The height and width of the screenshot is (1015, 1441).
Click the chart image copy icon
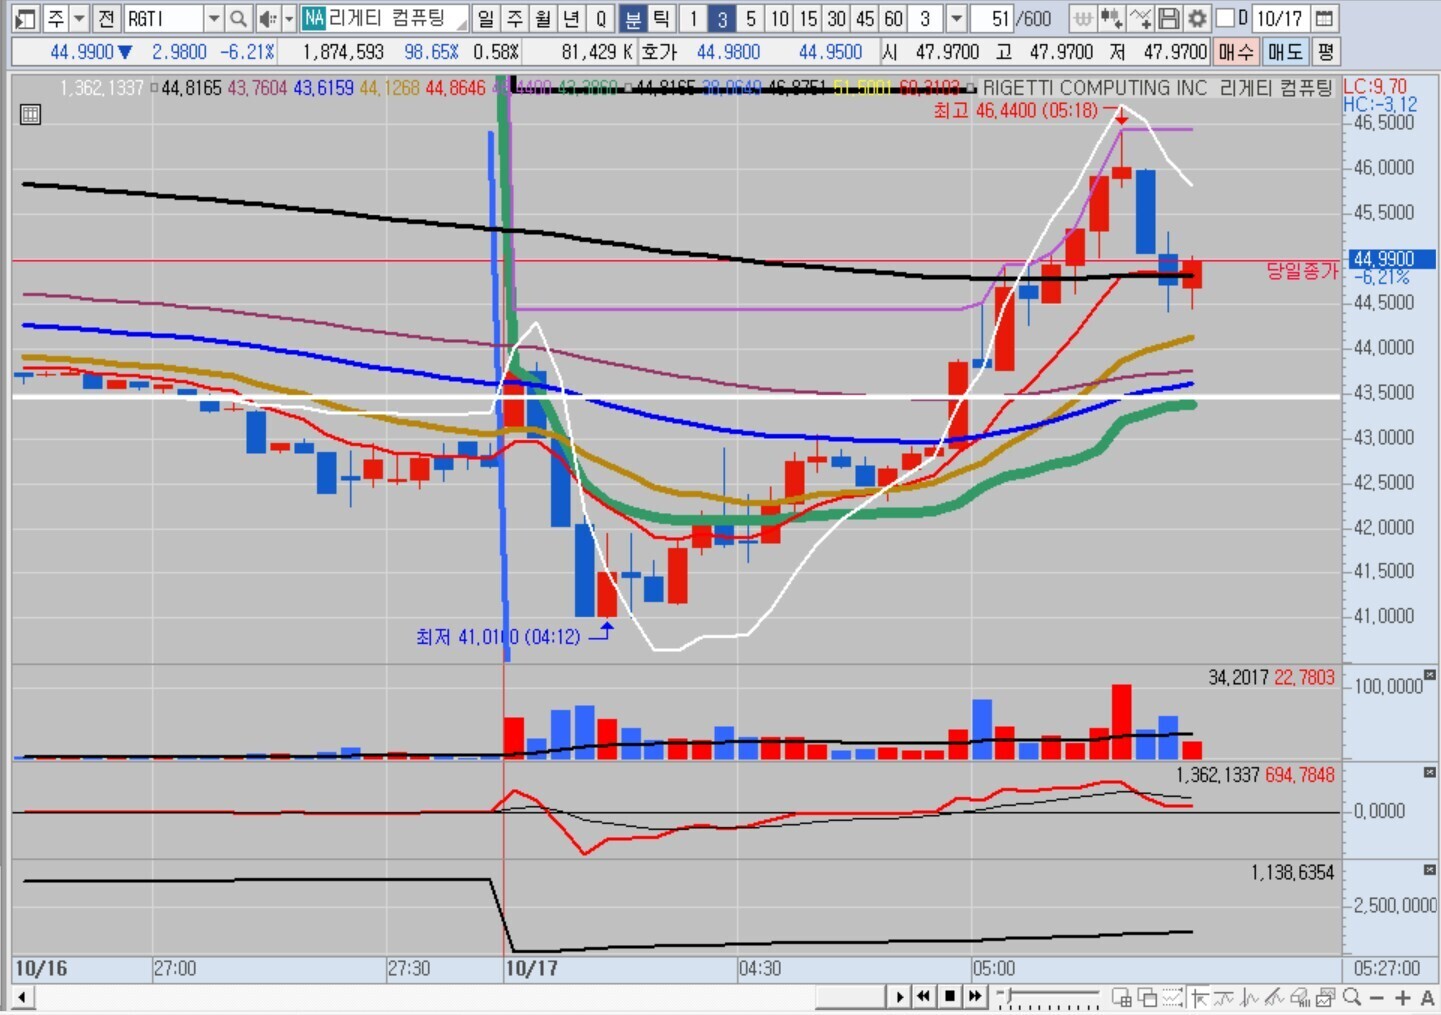(x=1325, y=997)
